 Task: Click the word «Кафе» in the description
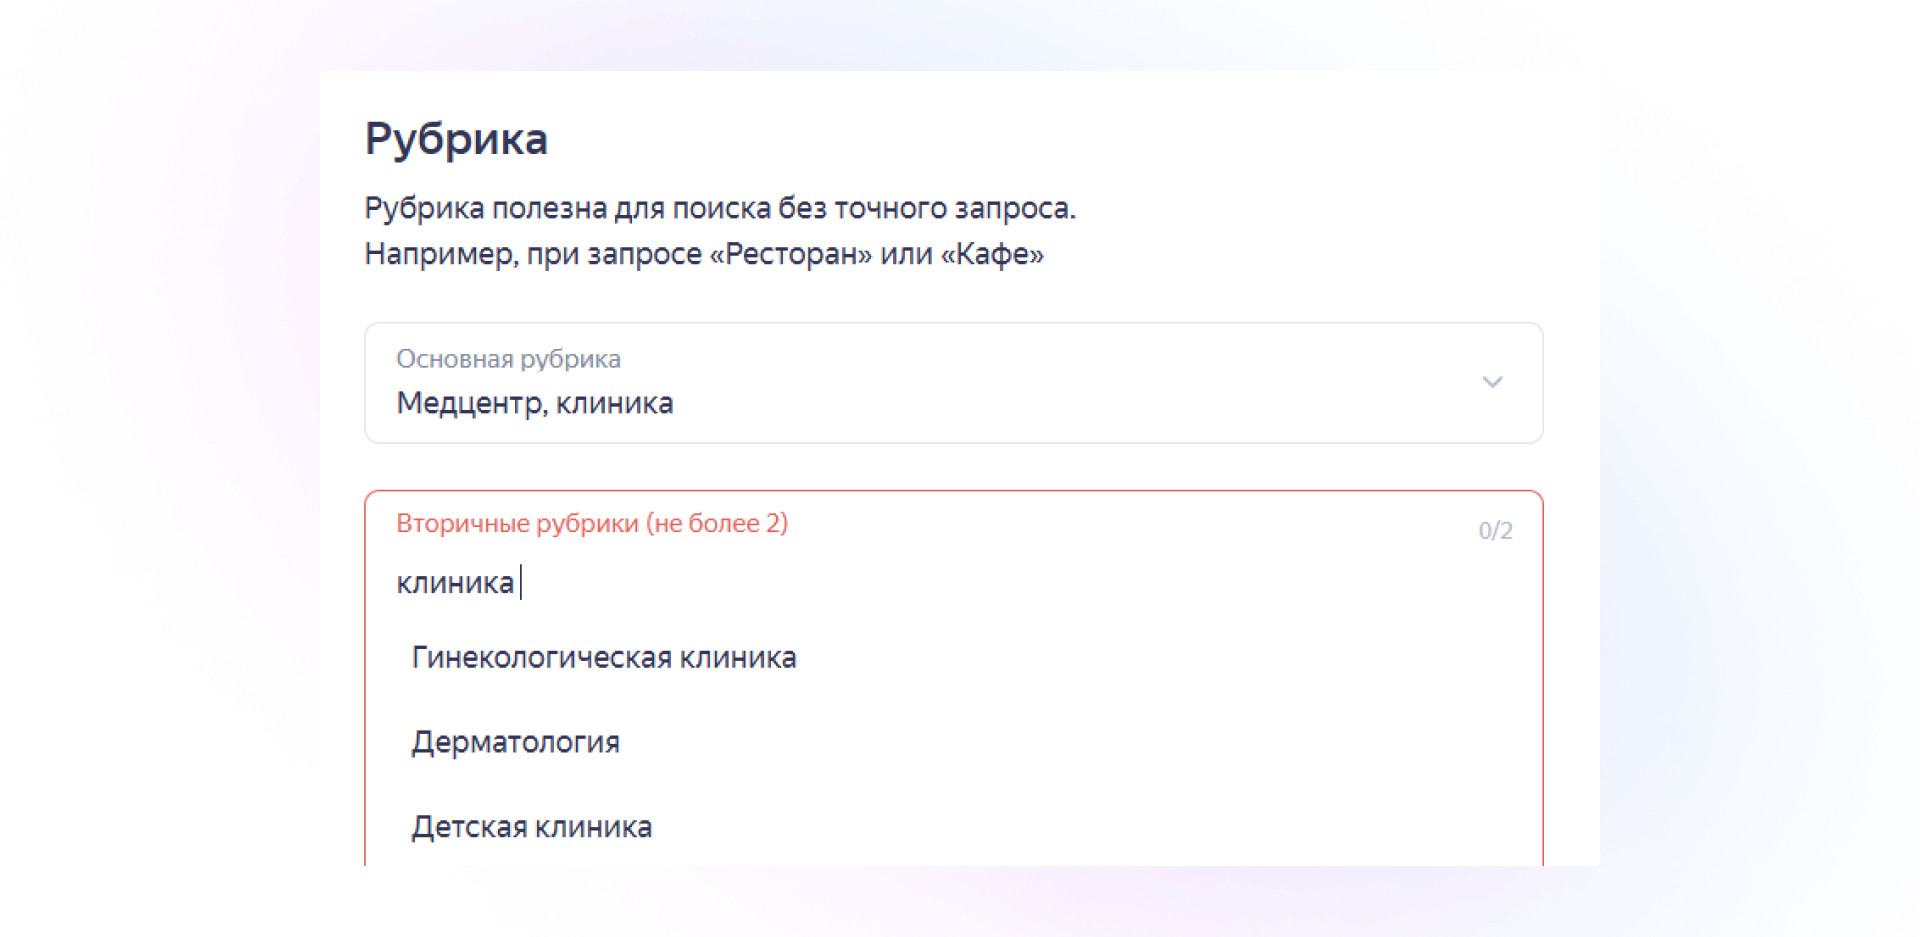click(x=992, y=254)
